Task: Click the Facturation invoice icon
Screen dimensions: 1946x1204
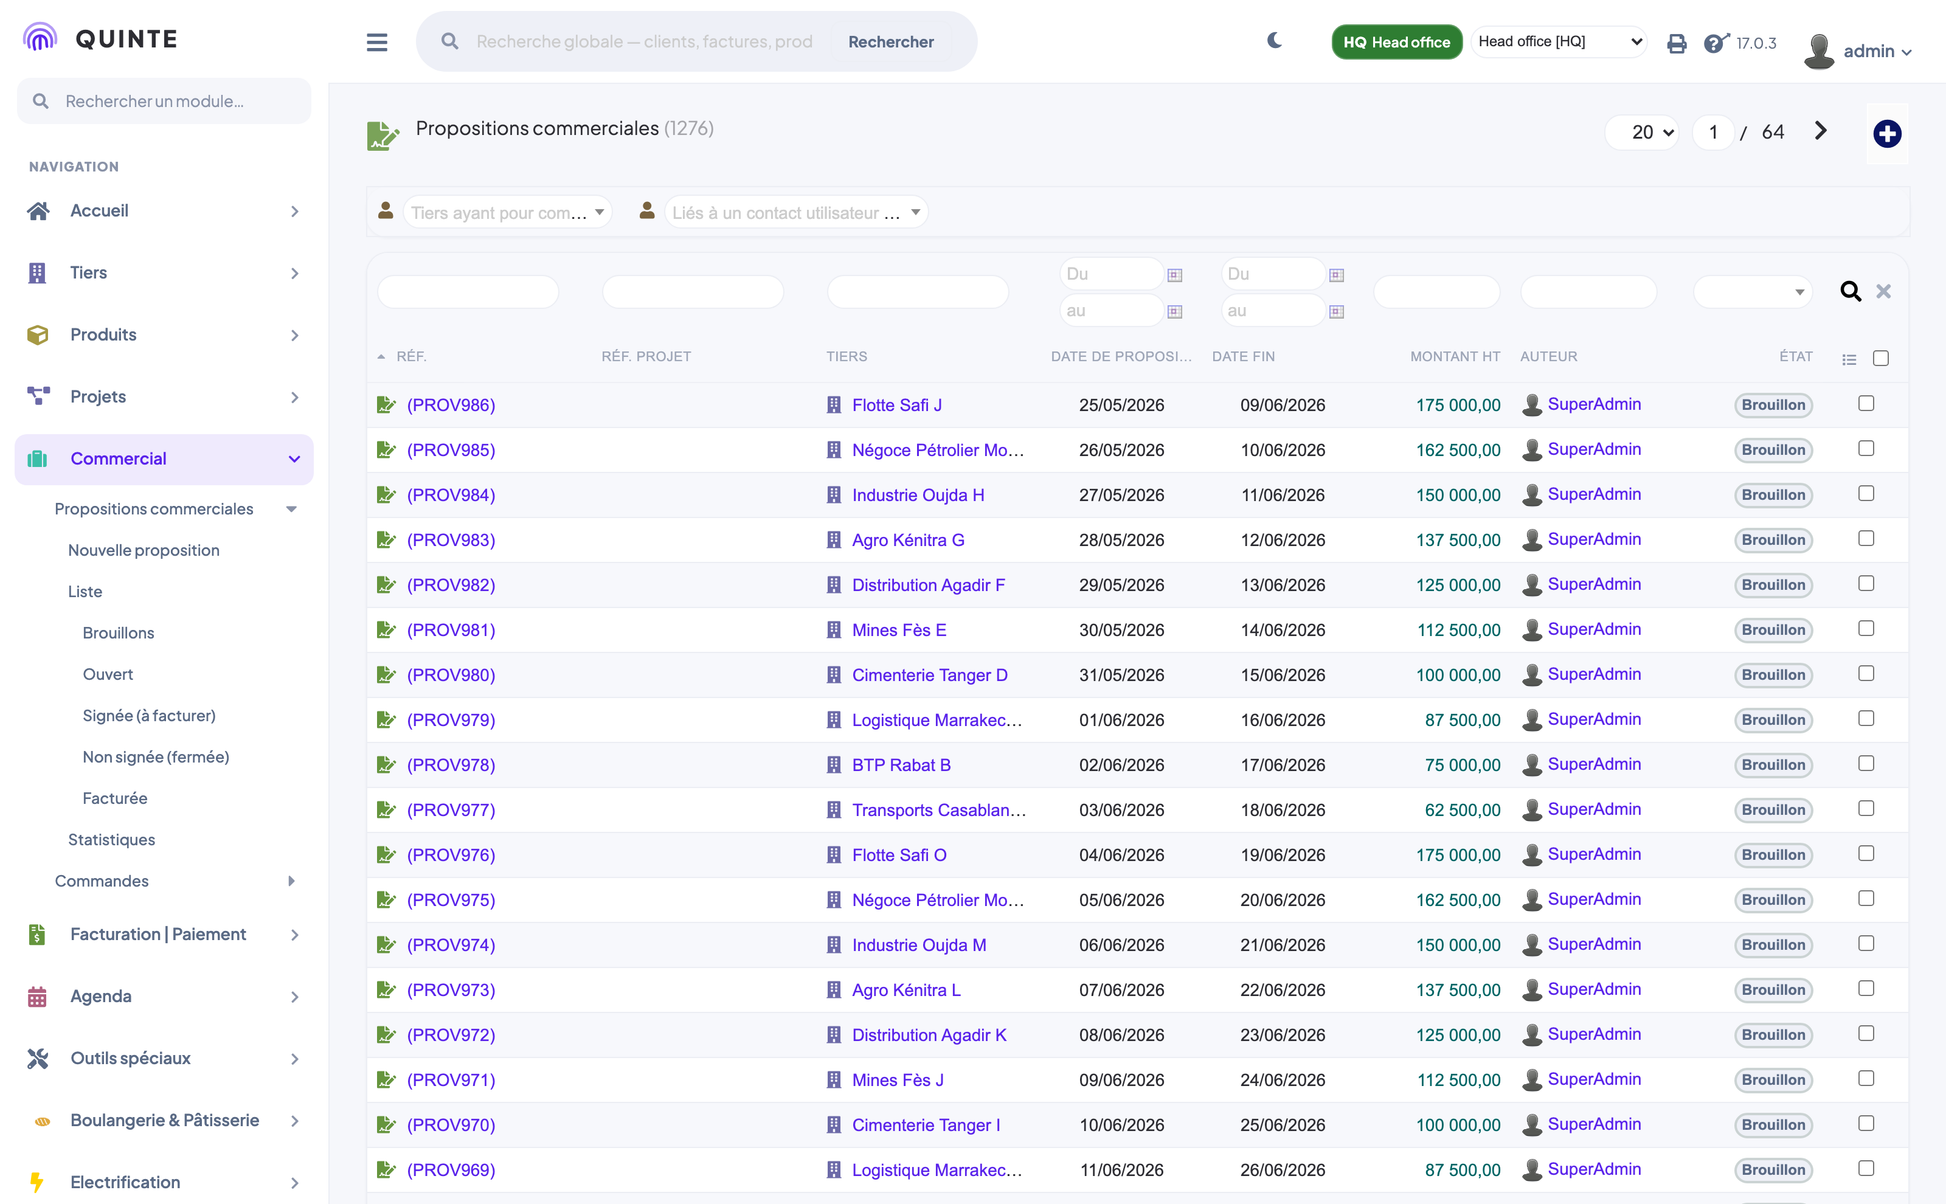Action: 37,935
